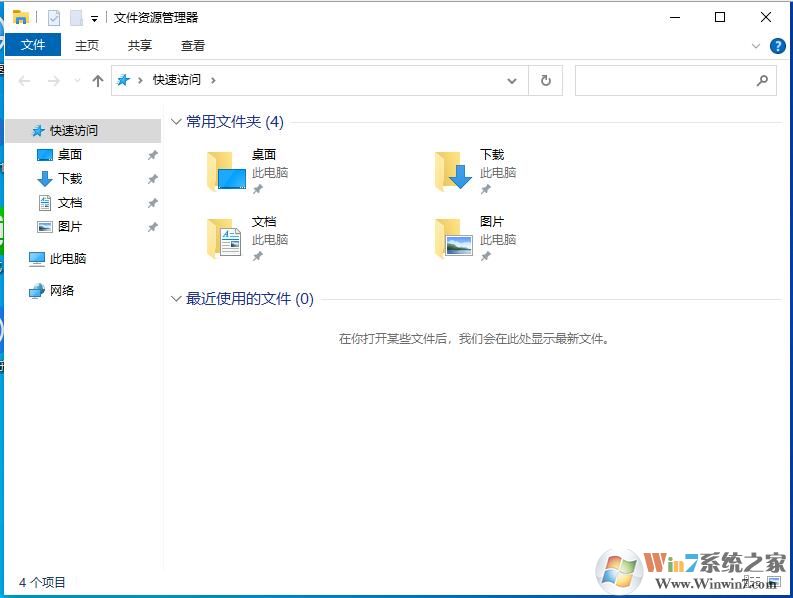Open the recent locations dropdown
The width and height of the screenshot is (793, 598).
coord(77,80)
